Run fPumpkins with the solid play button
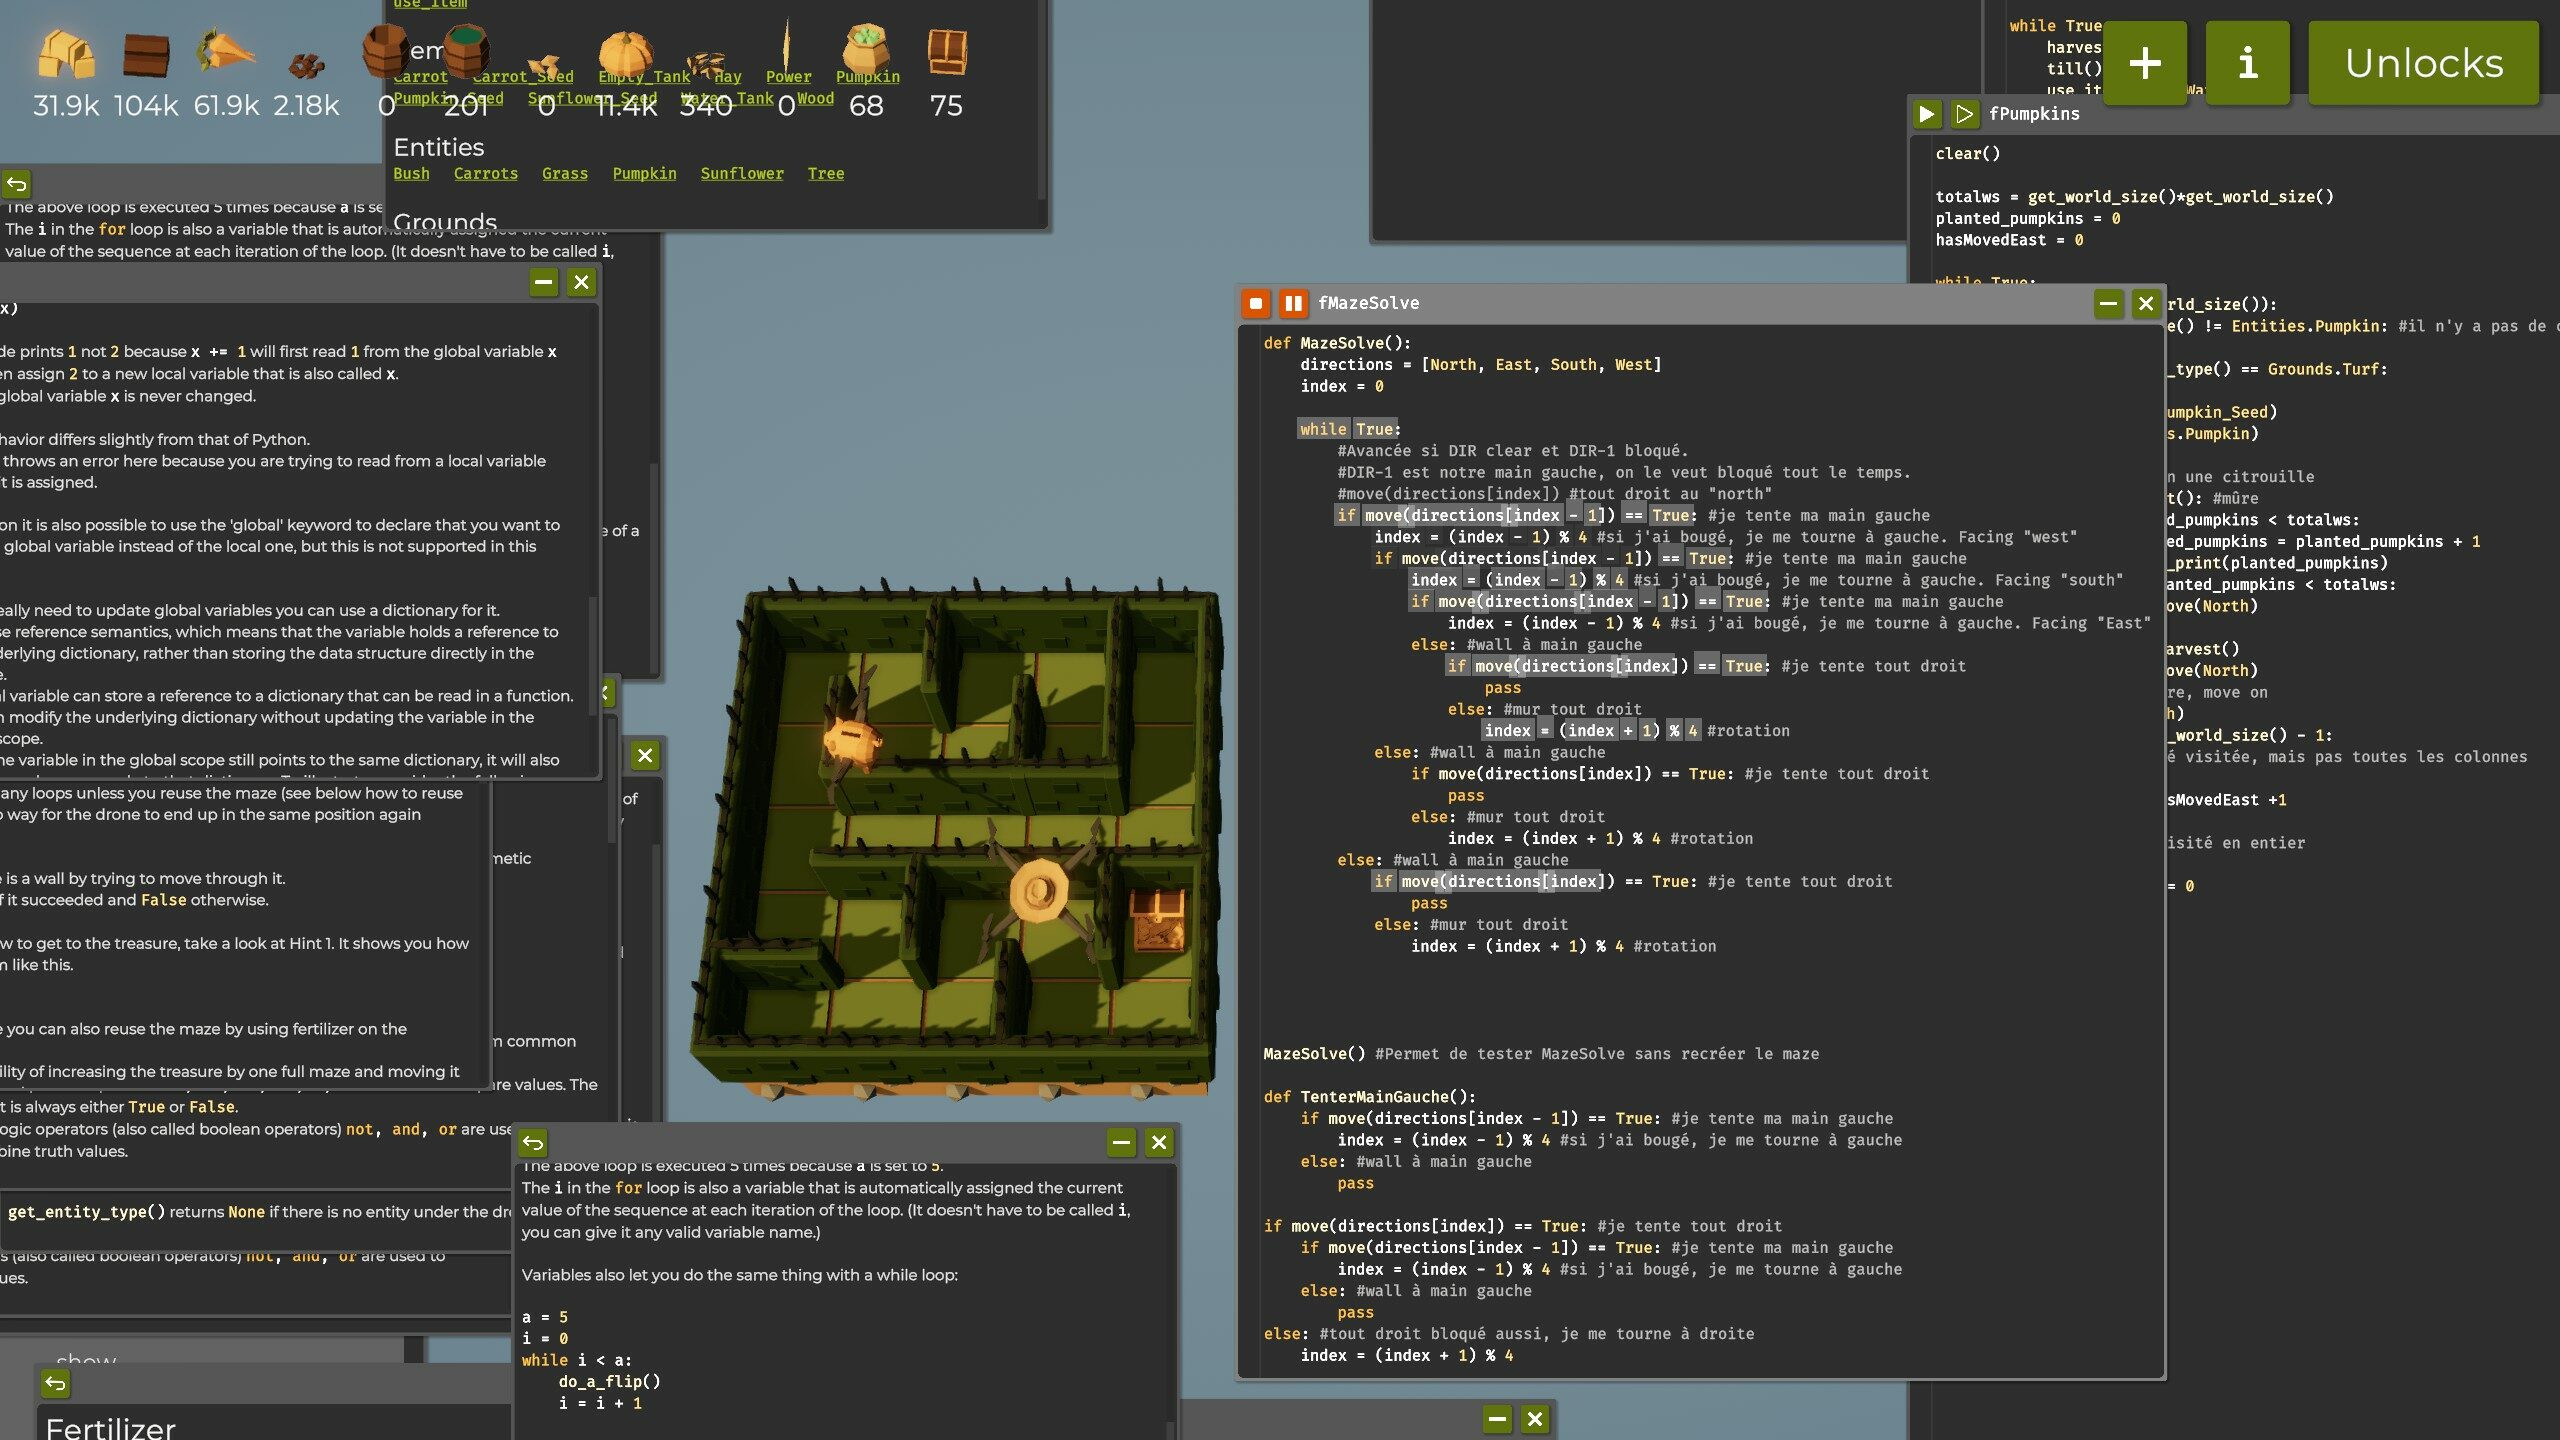 [1926, 114]
